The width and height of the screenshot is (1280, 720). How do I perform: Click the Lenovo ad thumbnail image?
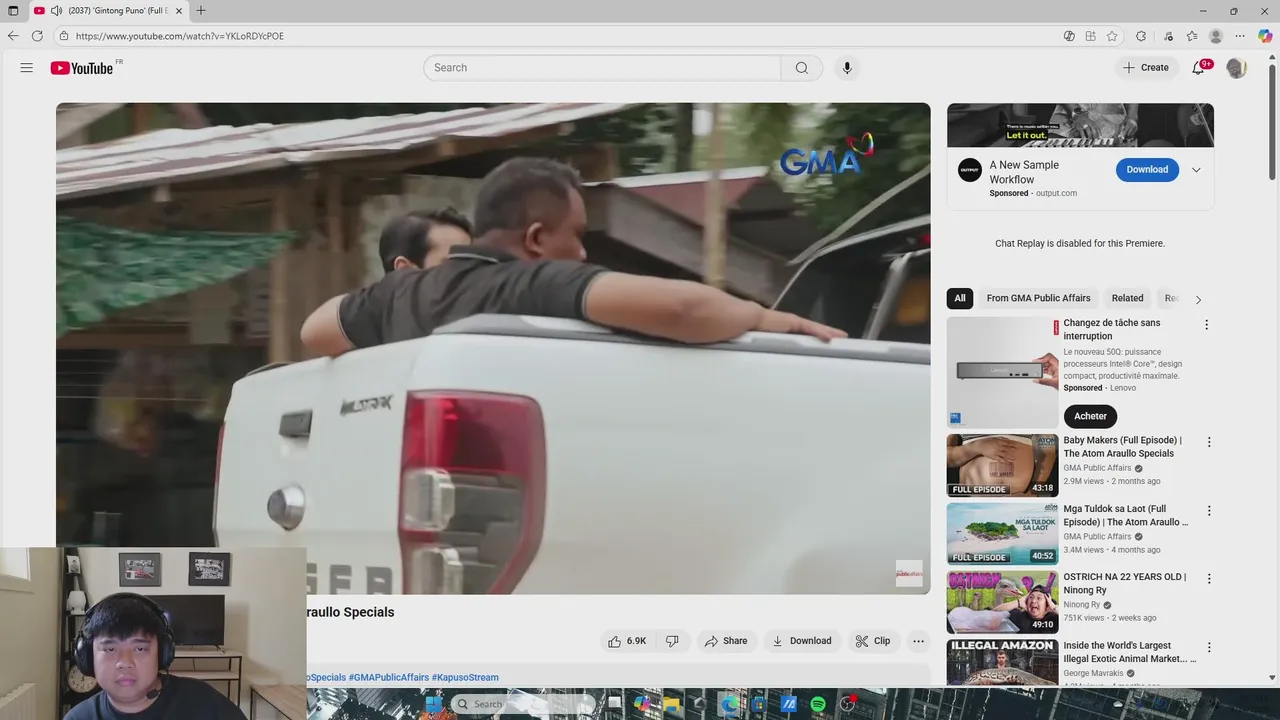1002,372
